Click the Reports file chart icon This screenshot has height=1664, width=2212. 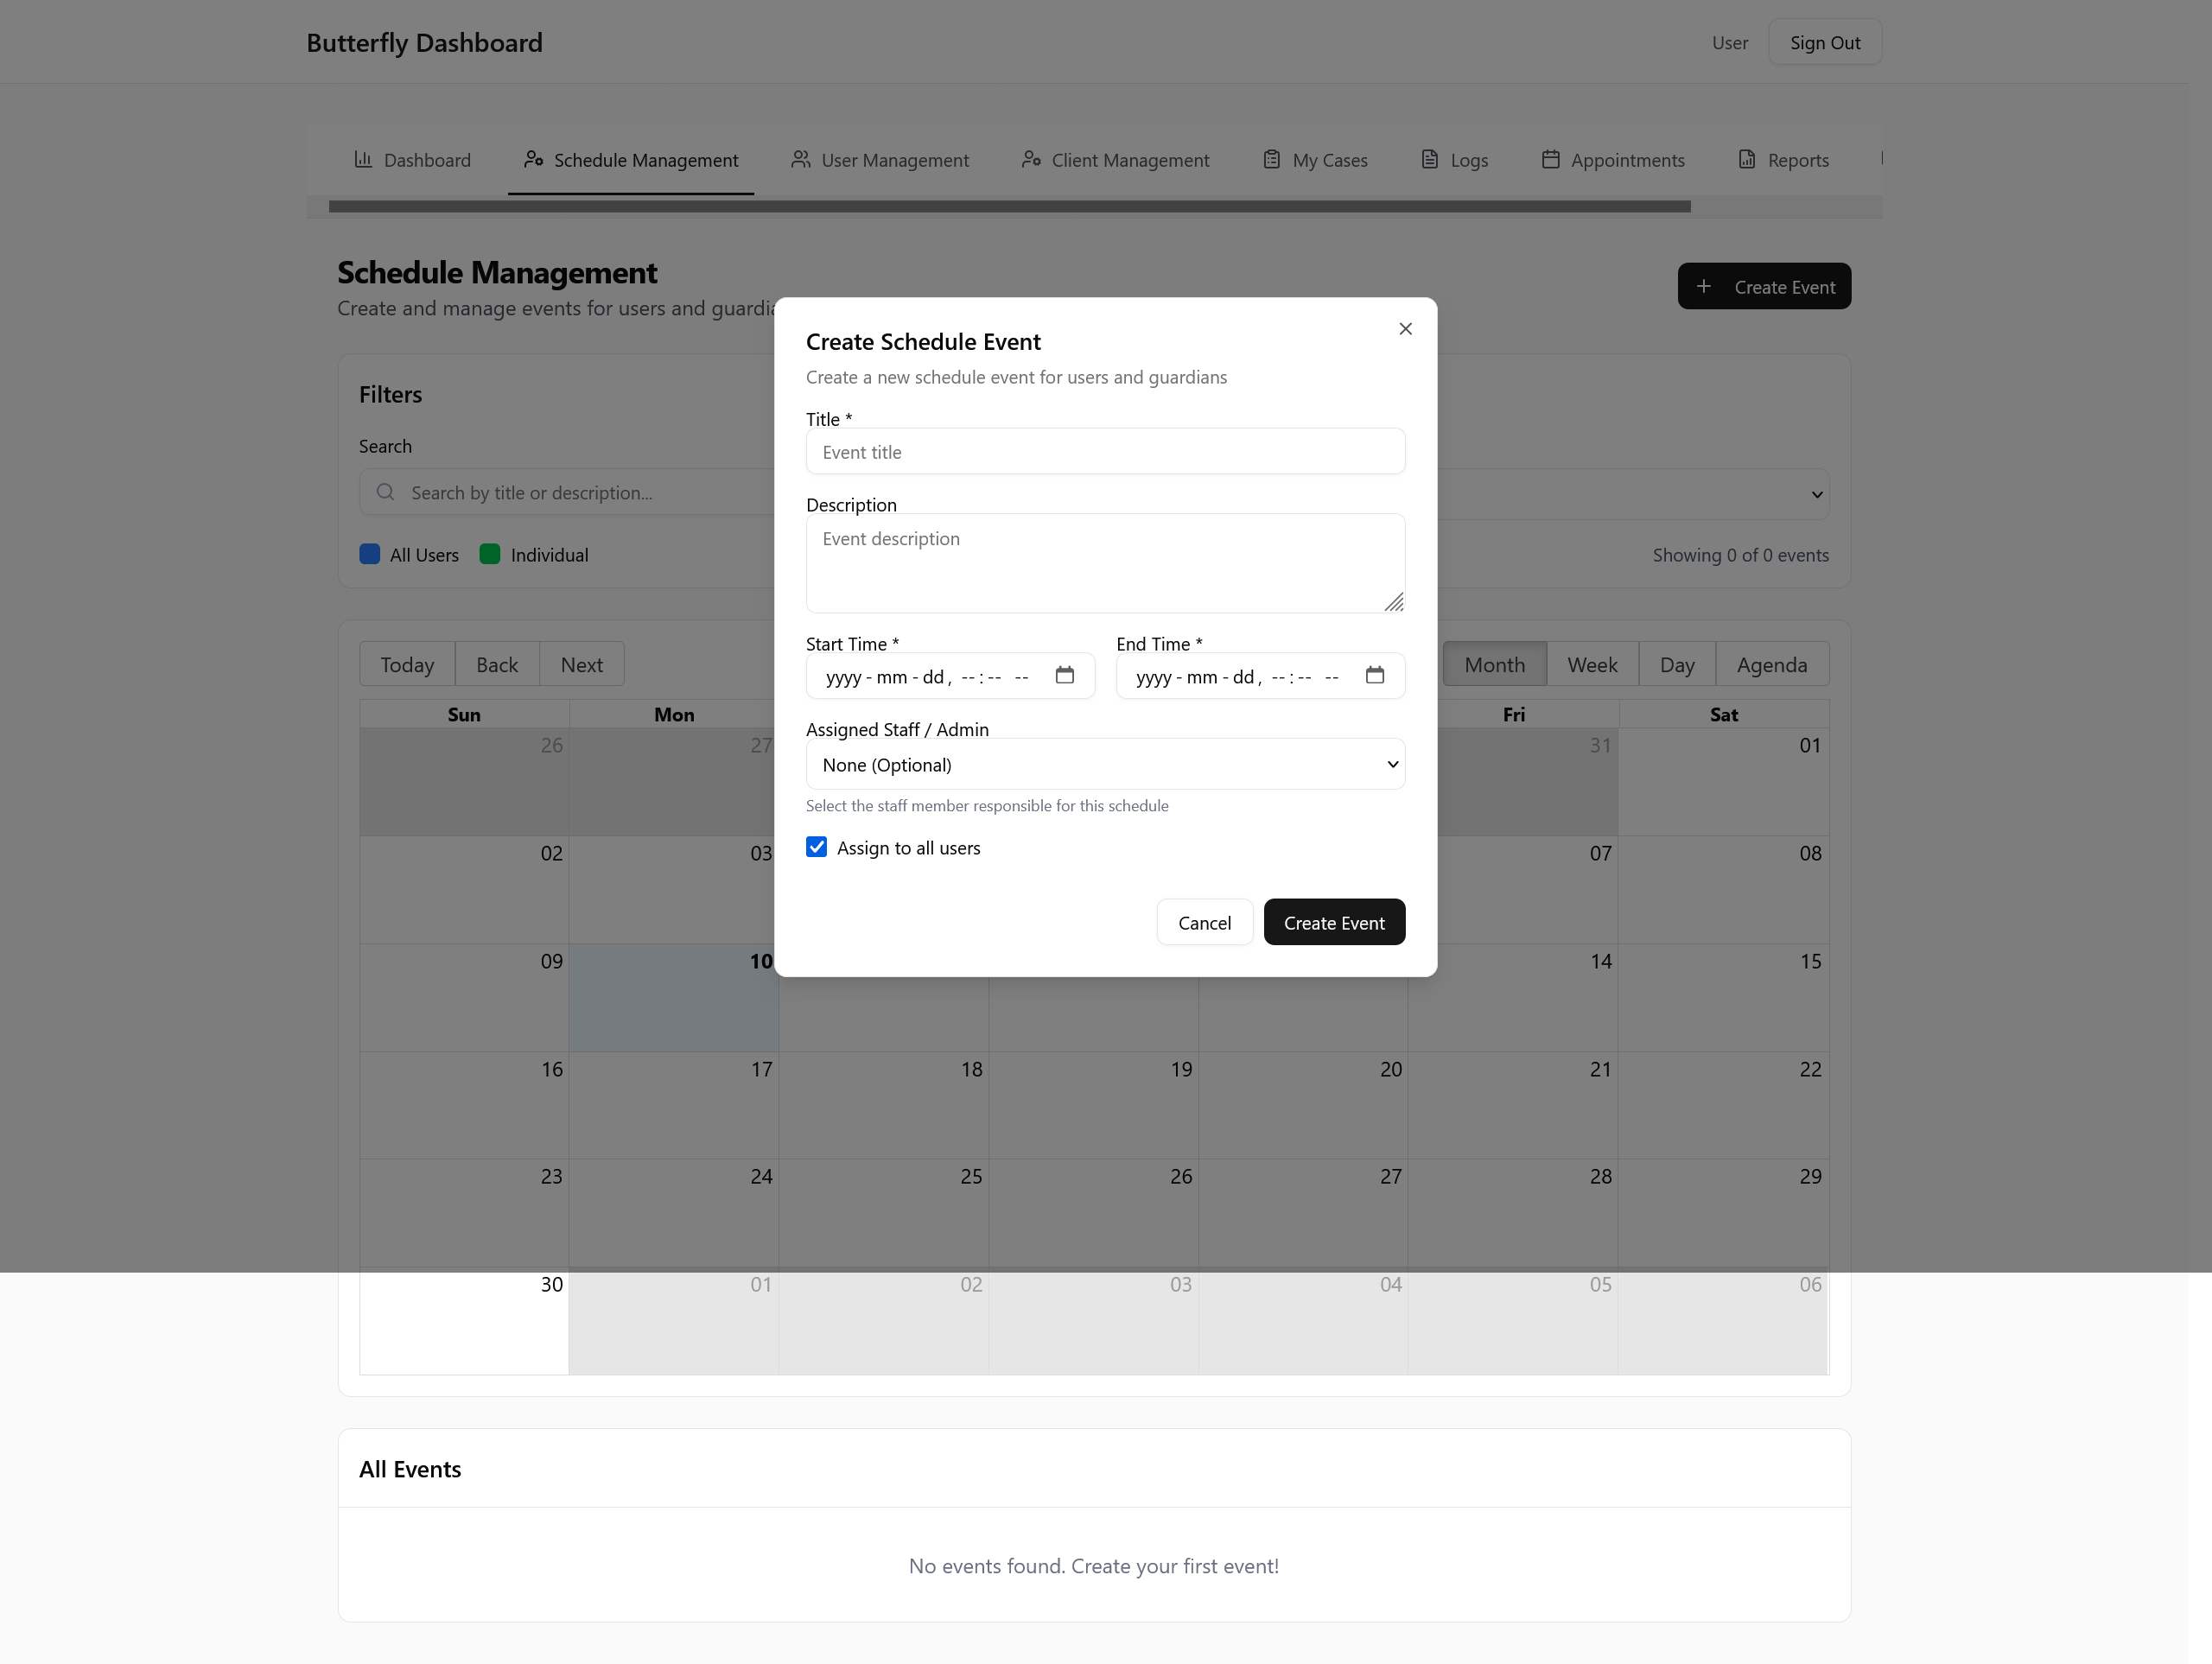pos(1746,160)
